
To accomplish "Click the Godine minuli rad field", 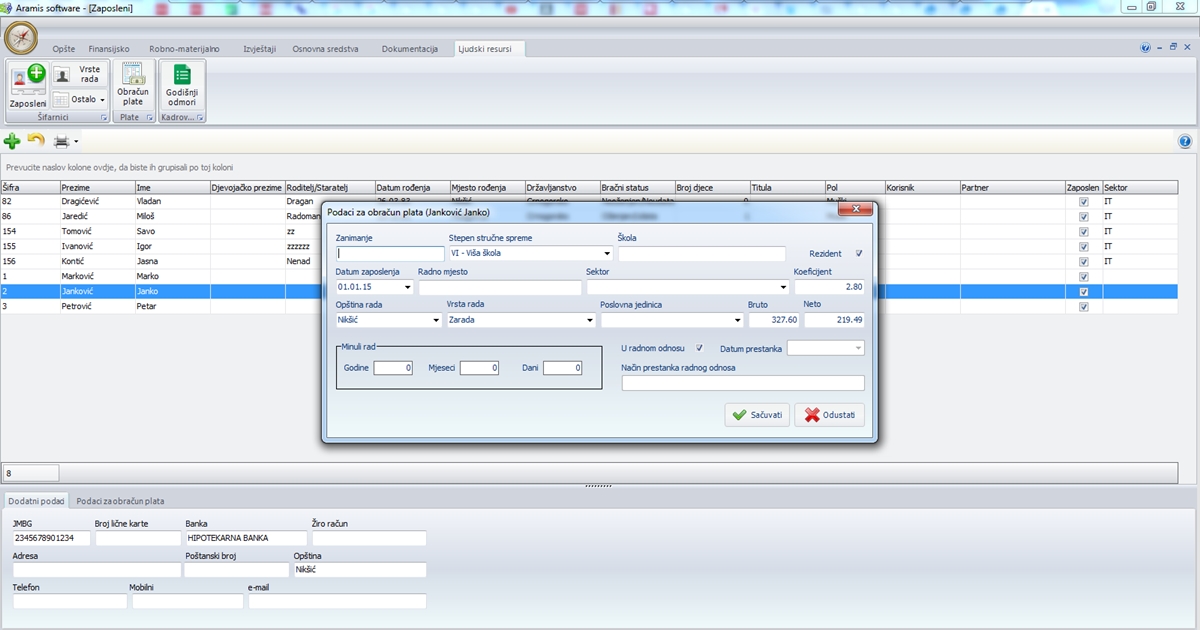I will point(393,368).
